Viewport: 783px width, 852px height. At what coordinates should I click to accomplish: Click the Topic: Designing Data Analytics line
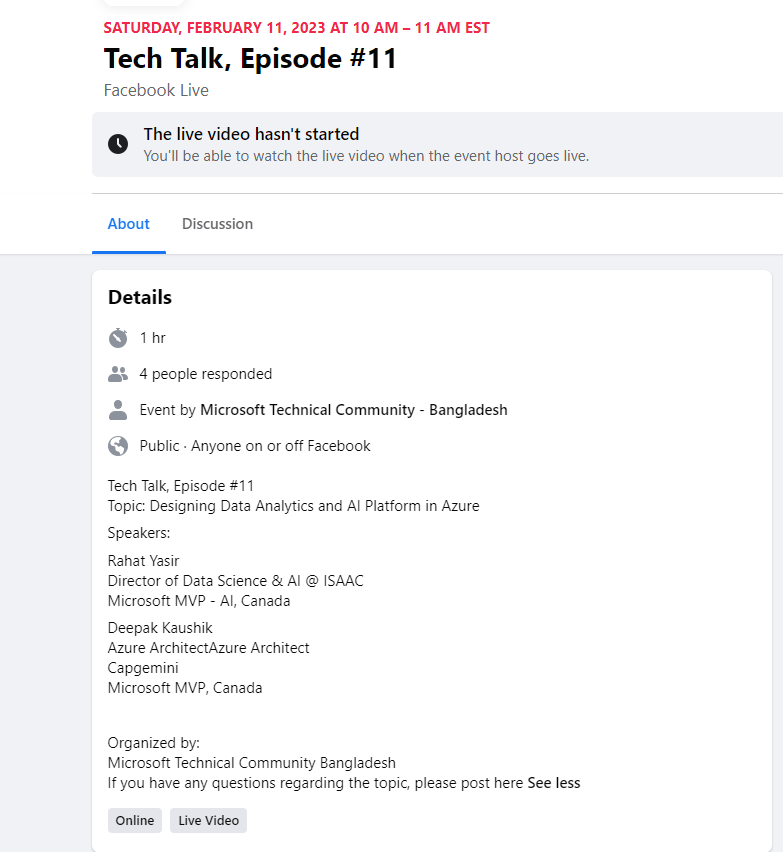293,506
